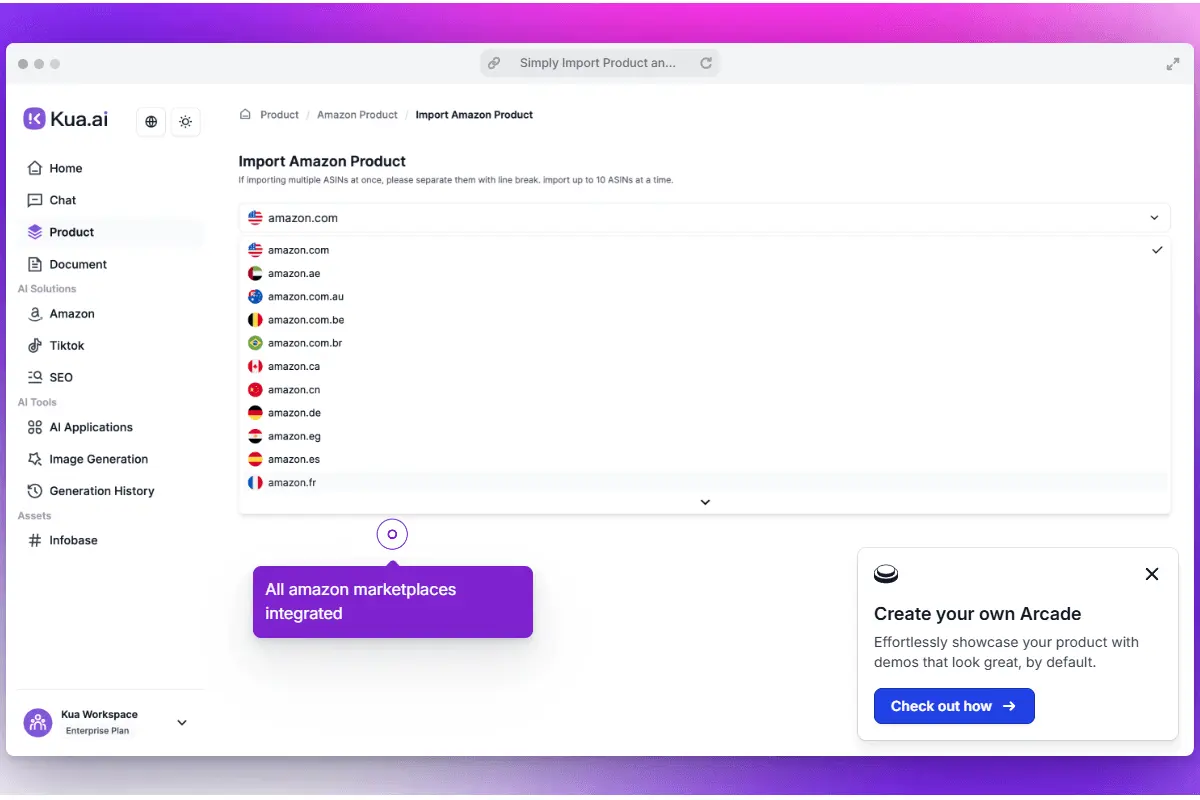The image size is (1200, 800).
Task: Select amazon.ca marketplace
Action: (704, 366)
